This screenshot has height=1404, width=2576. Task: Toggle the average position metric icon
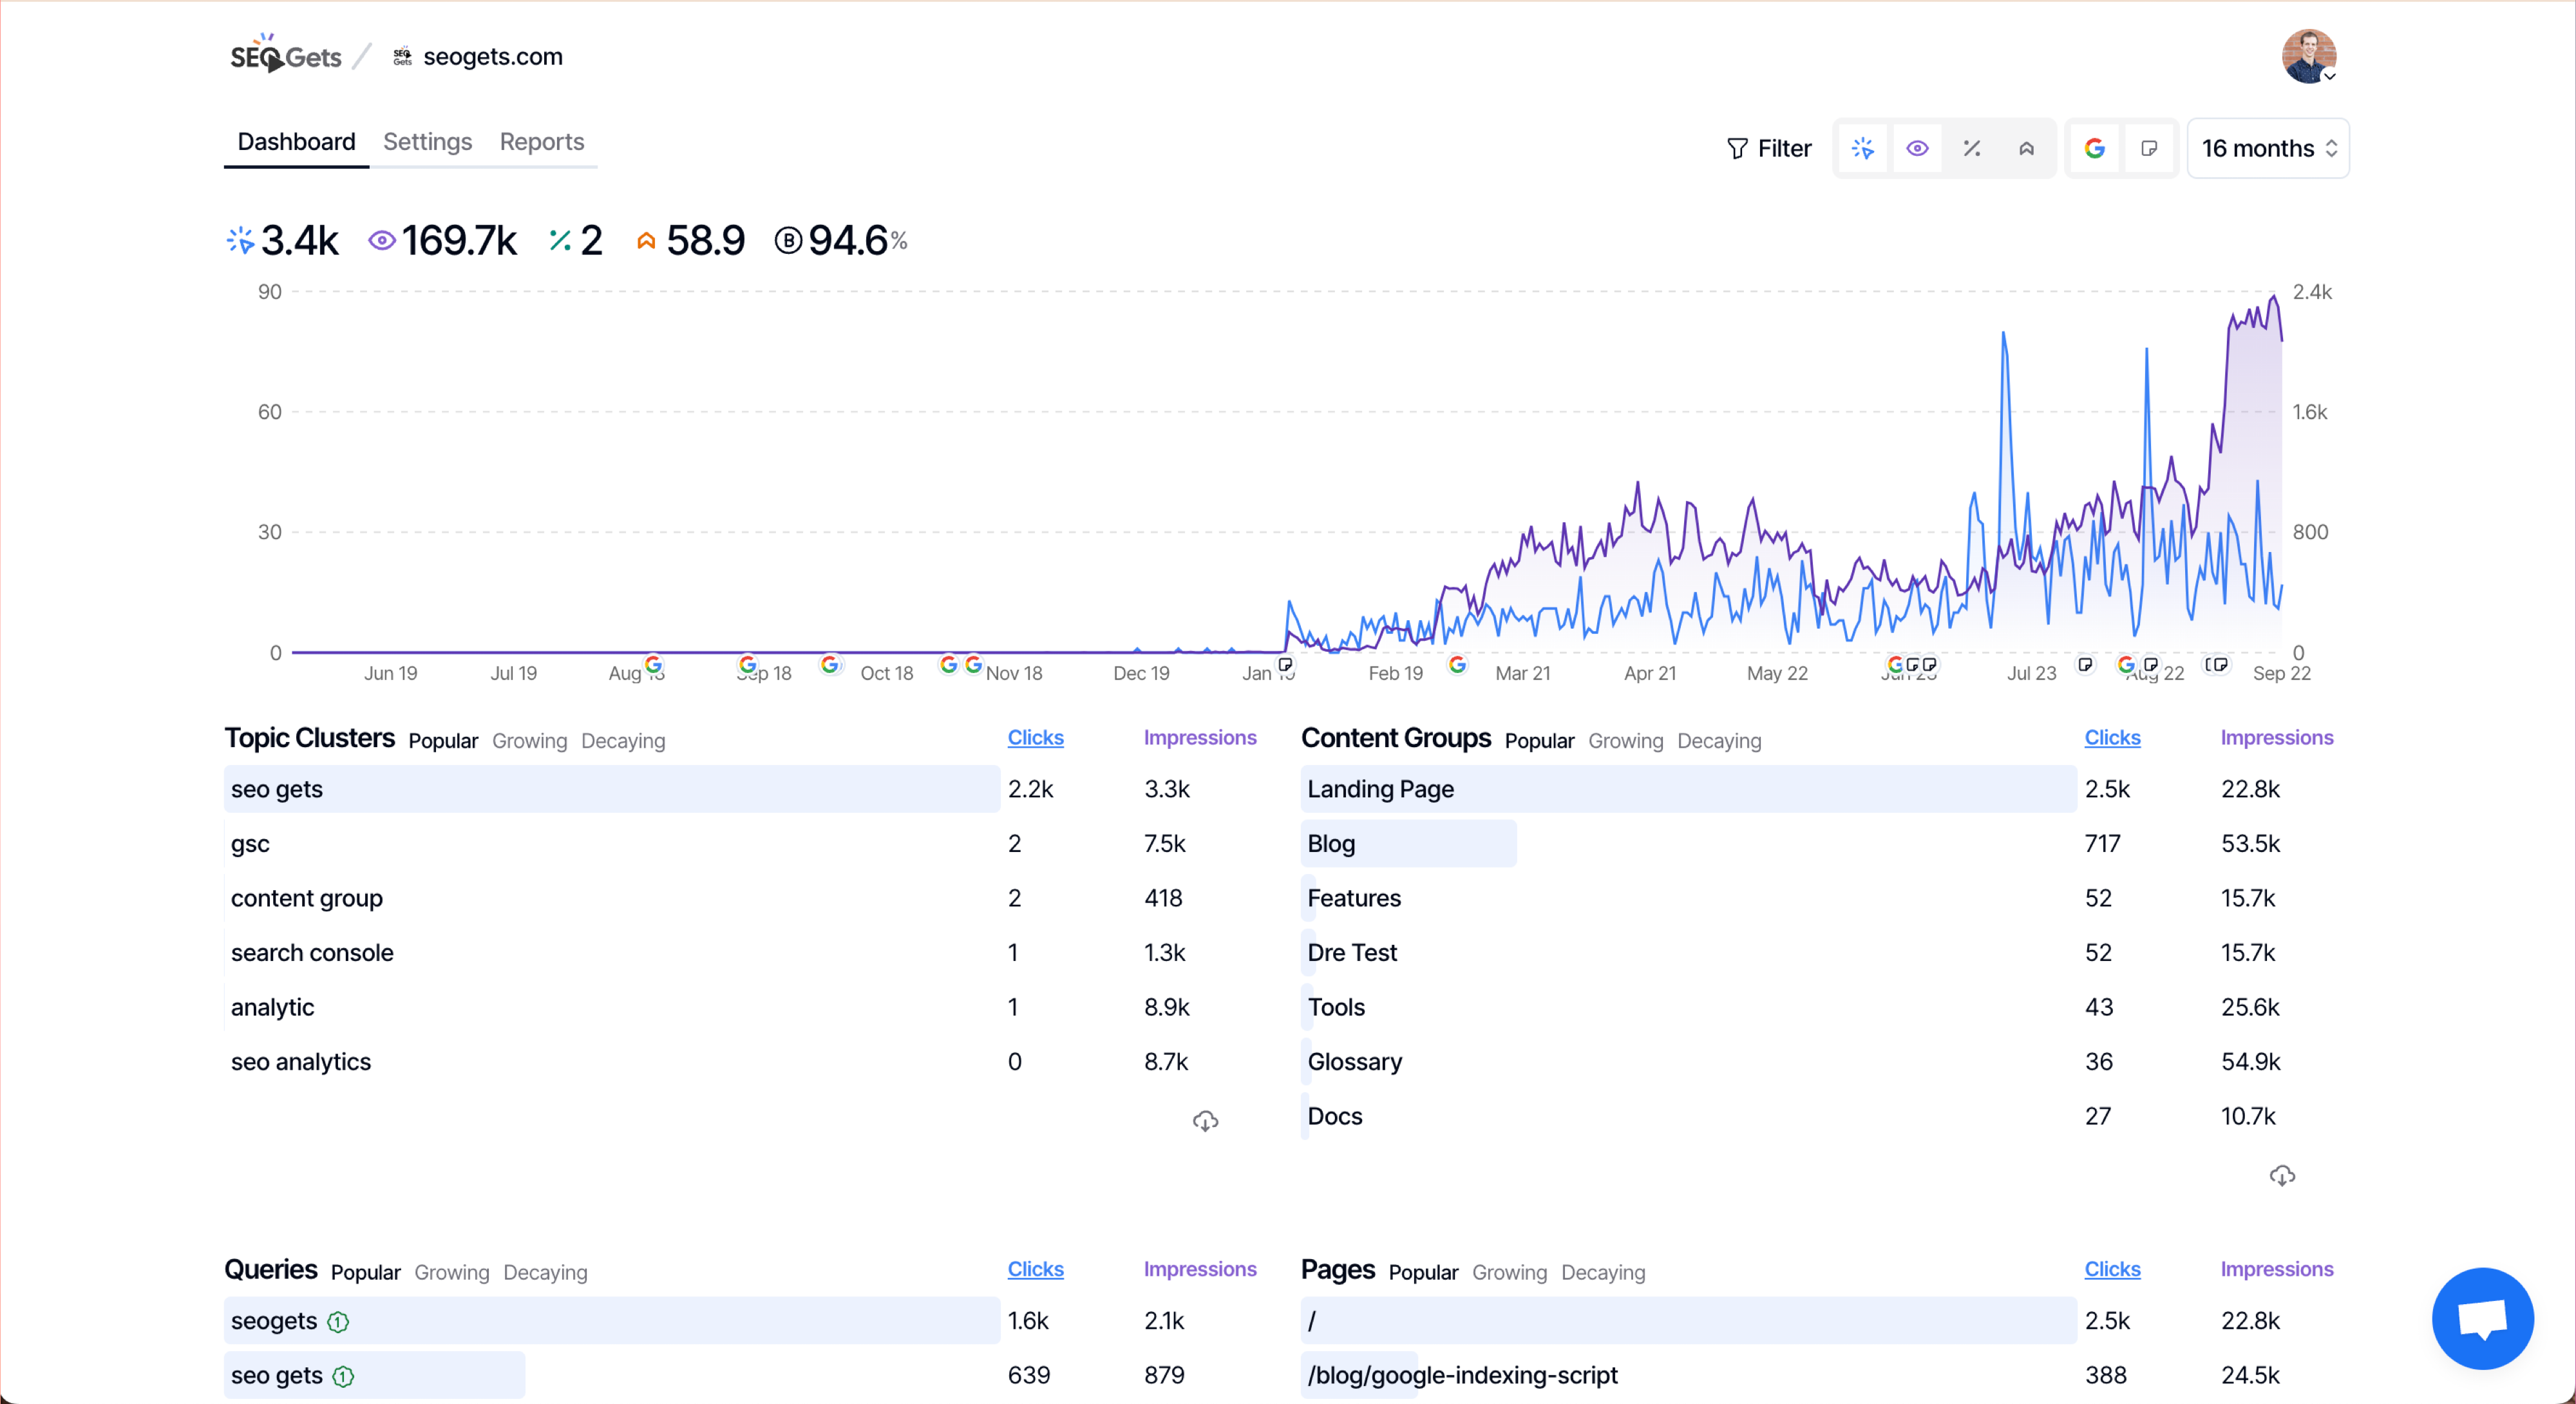[2026, 148]
